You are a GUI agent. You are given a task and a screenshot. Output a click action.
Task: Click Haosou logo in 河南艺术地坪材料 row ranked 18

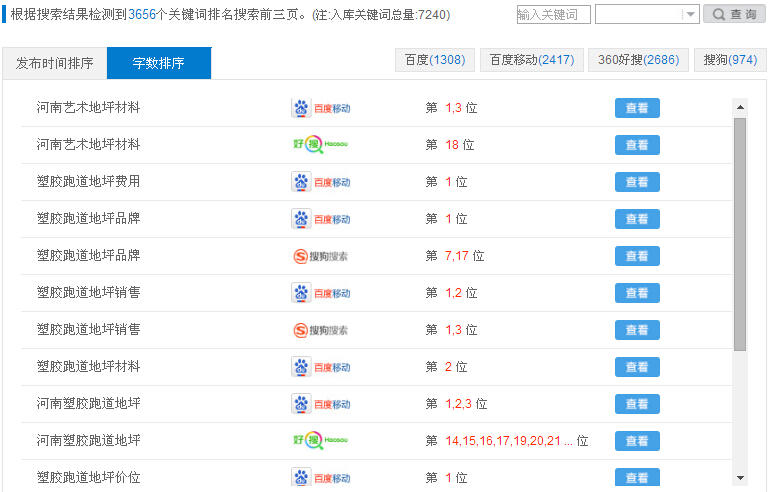pyautogui.click(x=321, y=145)
